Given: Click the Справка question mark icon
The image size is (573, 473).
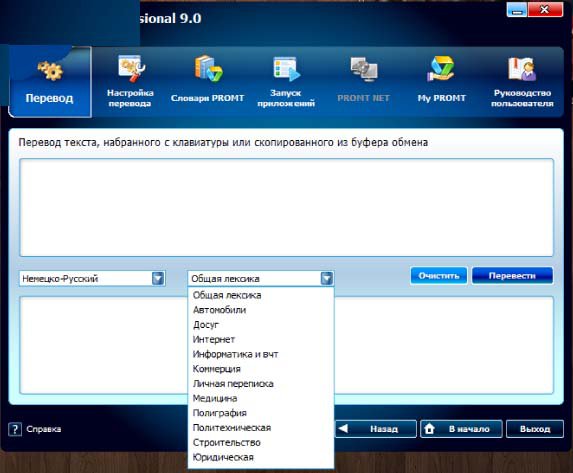Looking at the screenshot, I should tap(15, 429).
